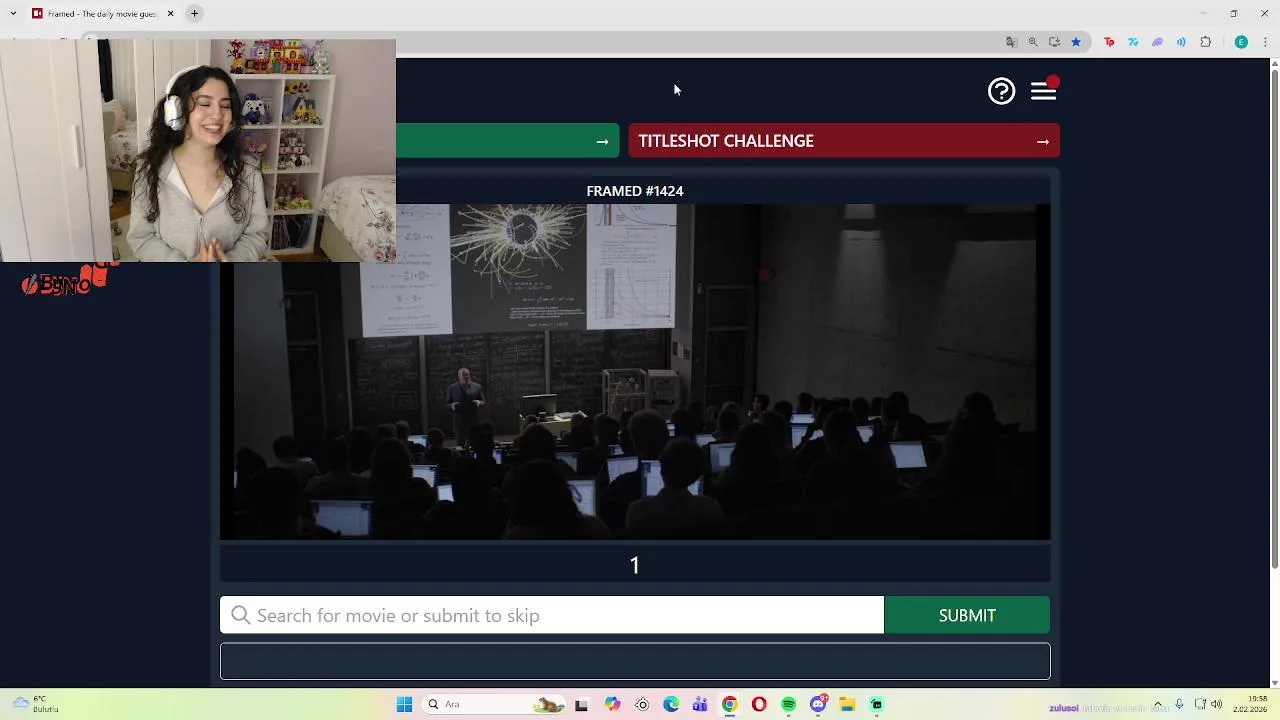Image resolution: width=1280 pixels, height=720 pixels.
Task: Click the install app icon in address bar
Action: pos(1054,42)
